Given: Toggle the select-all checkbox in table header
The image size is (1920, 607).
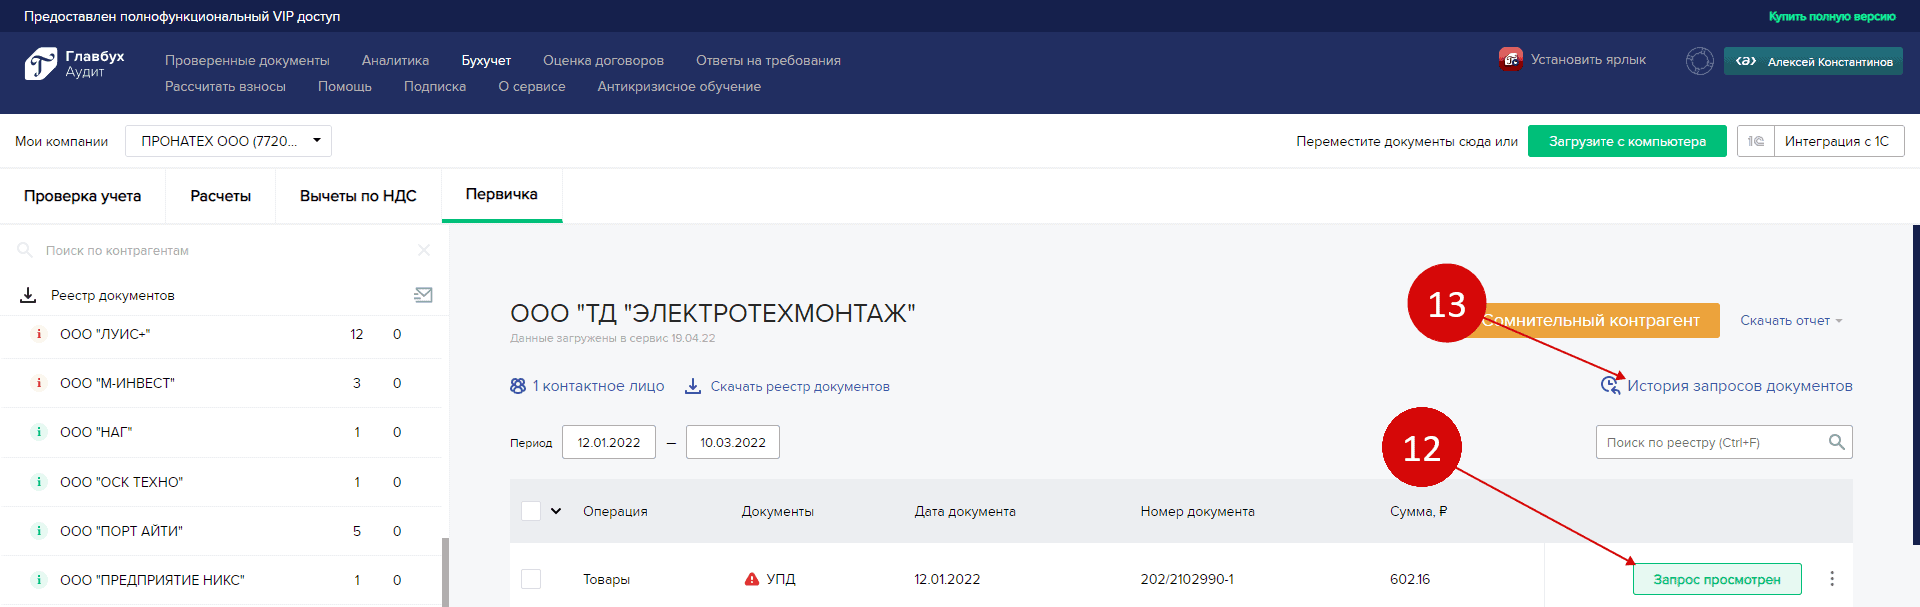Looking at the screenshot, I should [531, 511].
